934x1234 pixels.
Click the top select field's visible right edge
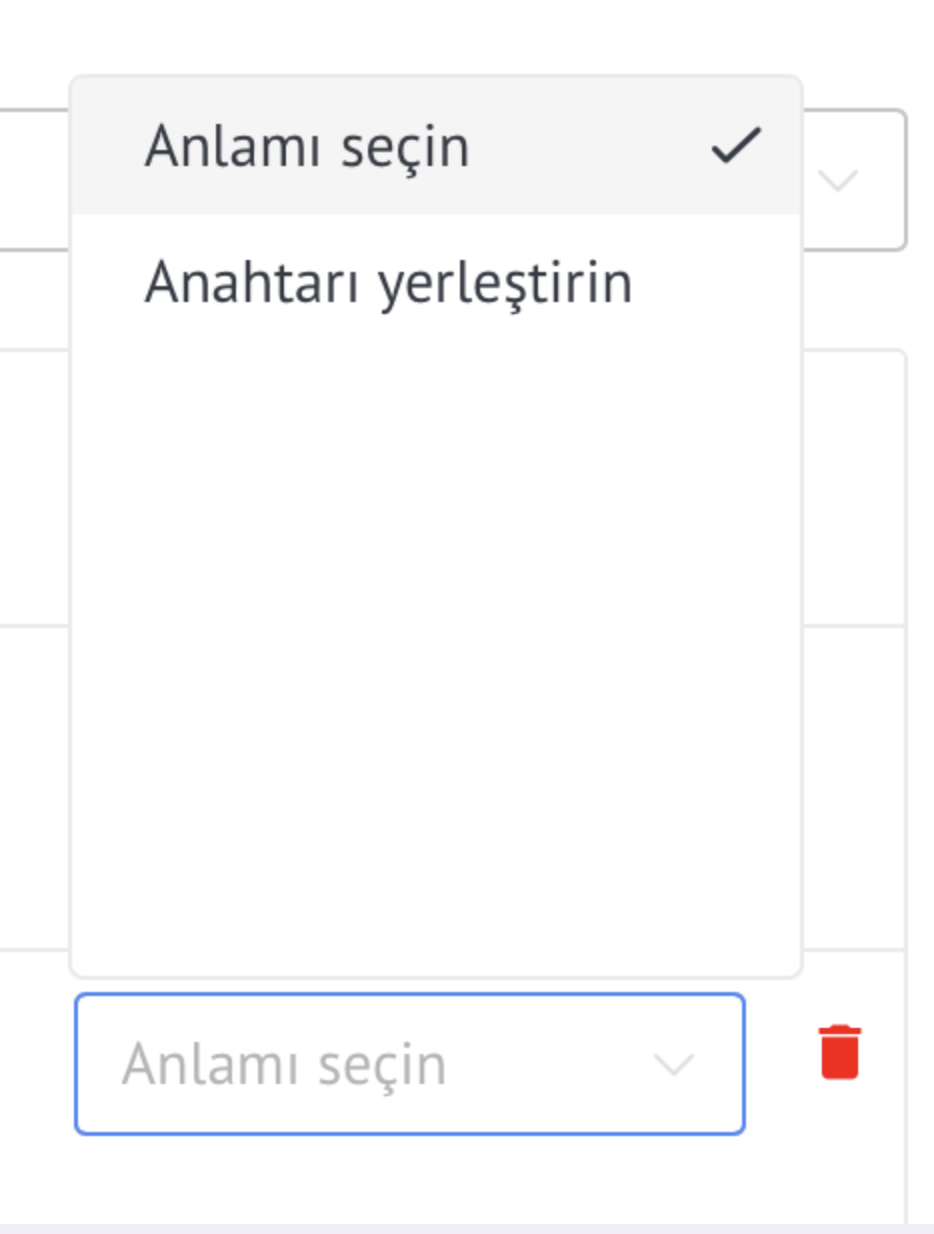[854, 180]
